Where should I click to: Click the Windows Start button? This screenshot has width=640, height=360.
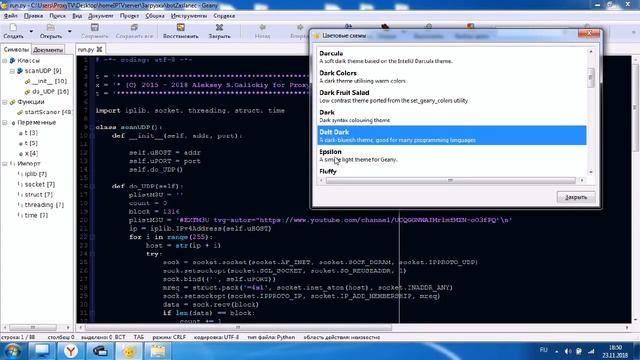pyautogui.click(x=12, y=351)
